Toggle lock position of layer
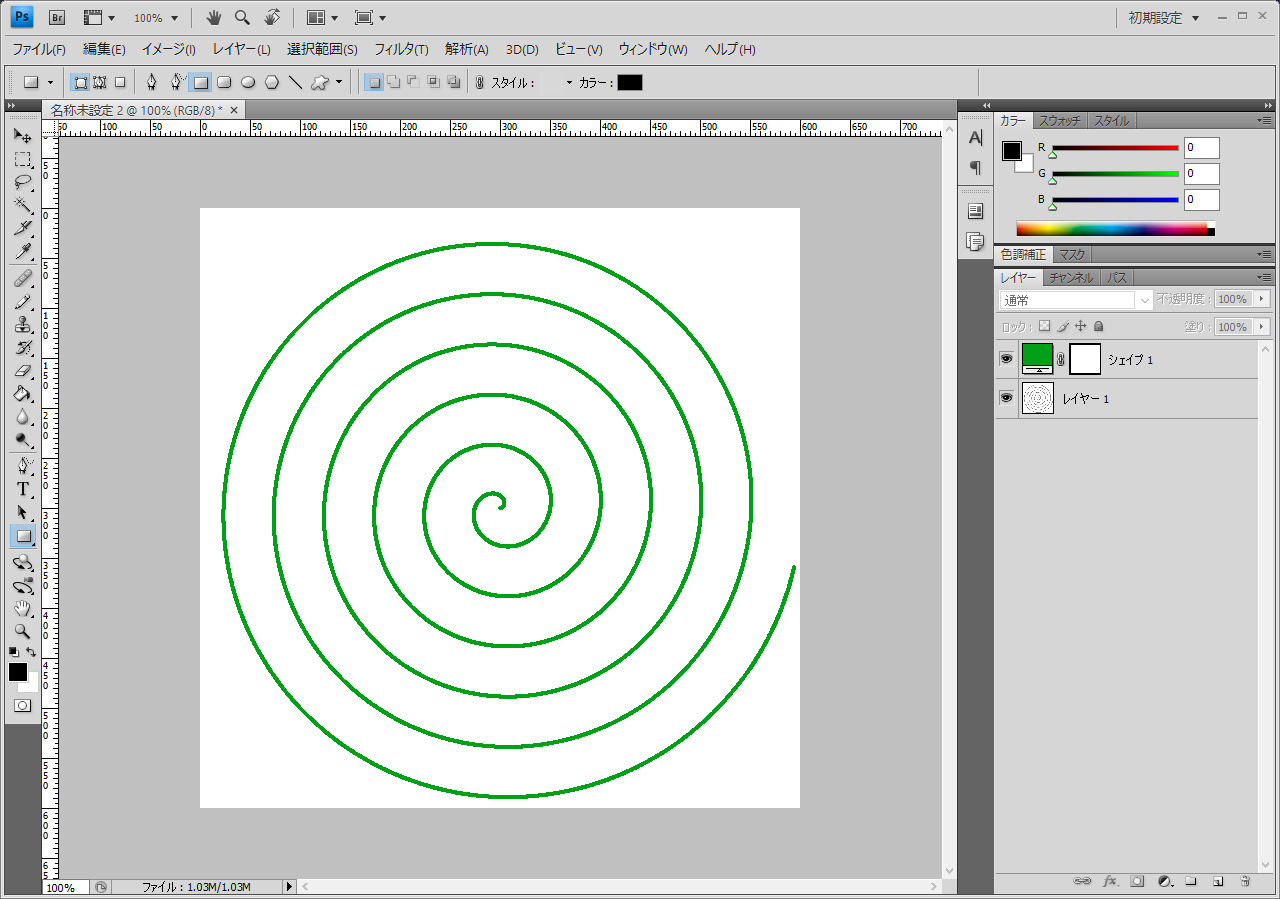 tap(1080, 326)
